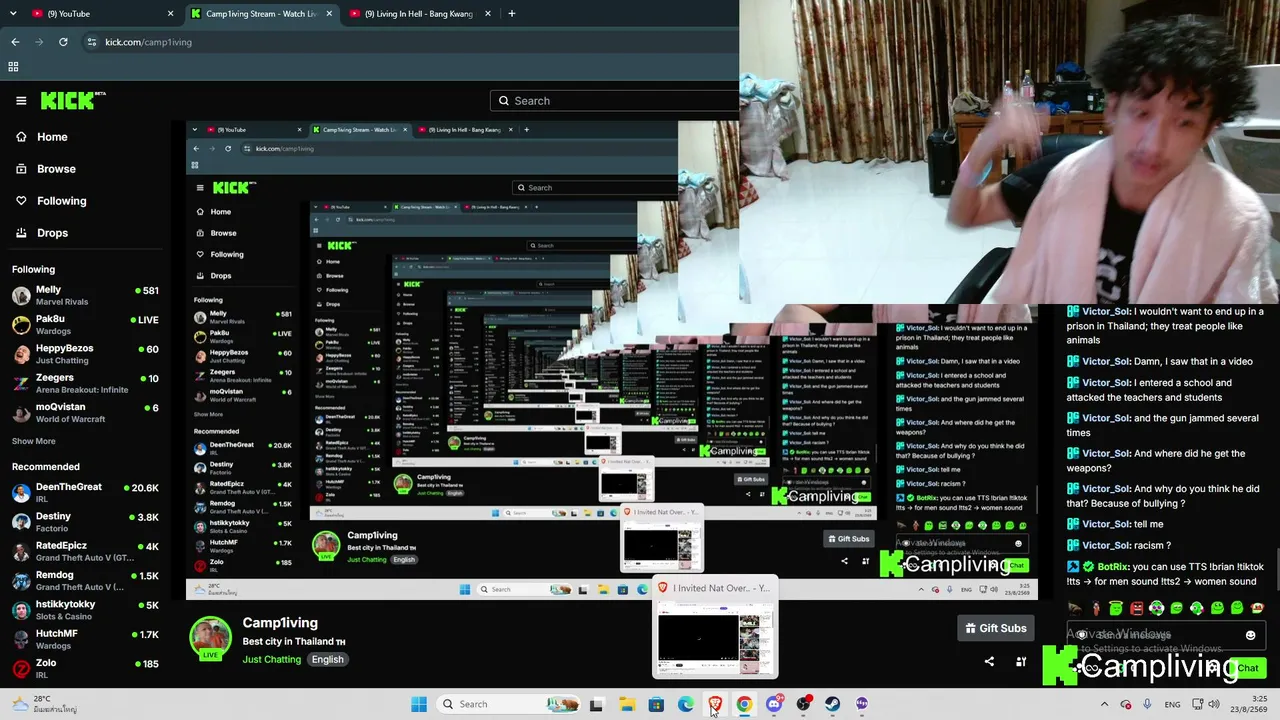Open the stream's clip and tools icon

pos(1021,661)
